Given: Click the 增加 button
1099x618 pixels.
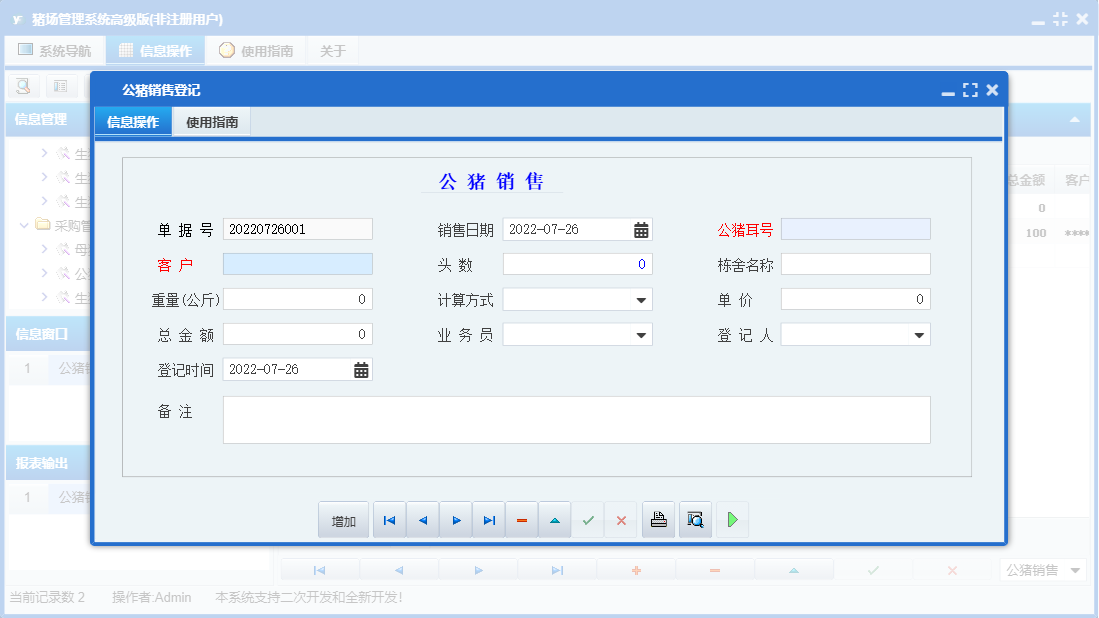Looking at the screenshot, I should click(x=343, y=519).
